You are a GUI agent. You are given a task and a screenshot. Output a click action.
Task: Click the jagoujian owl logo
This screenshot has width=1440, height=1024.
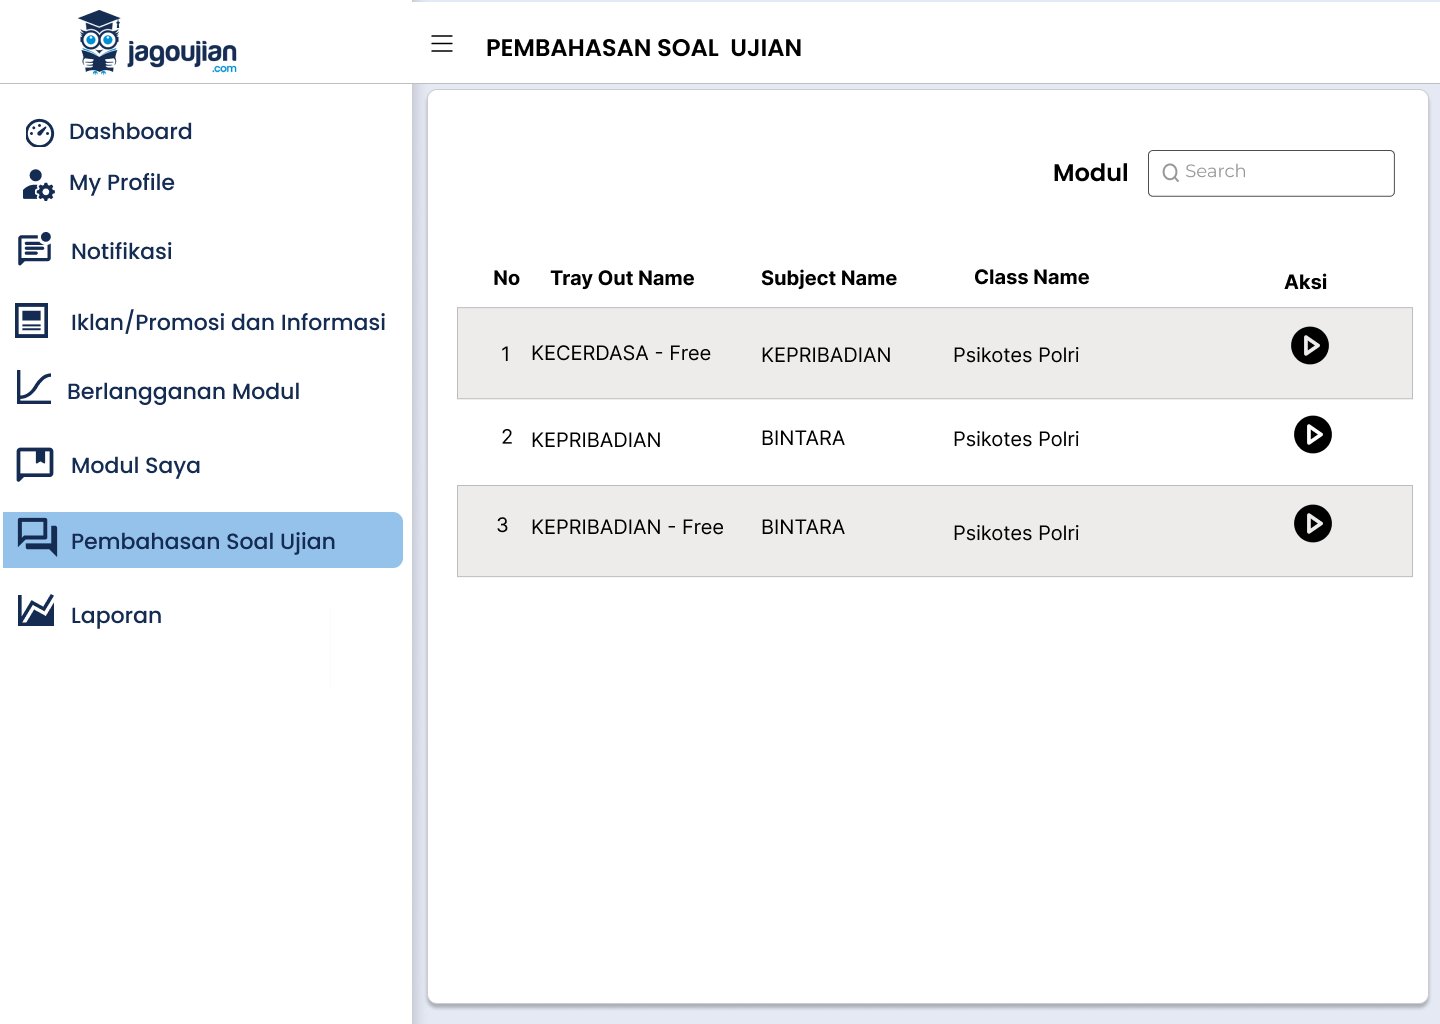tap(158, 42)
